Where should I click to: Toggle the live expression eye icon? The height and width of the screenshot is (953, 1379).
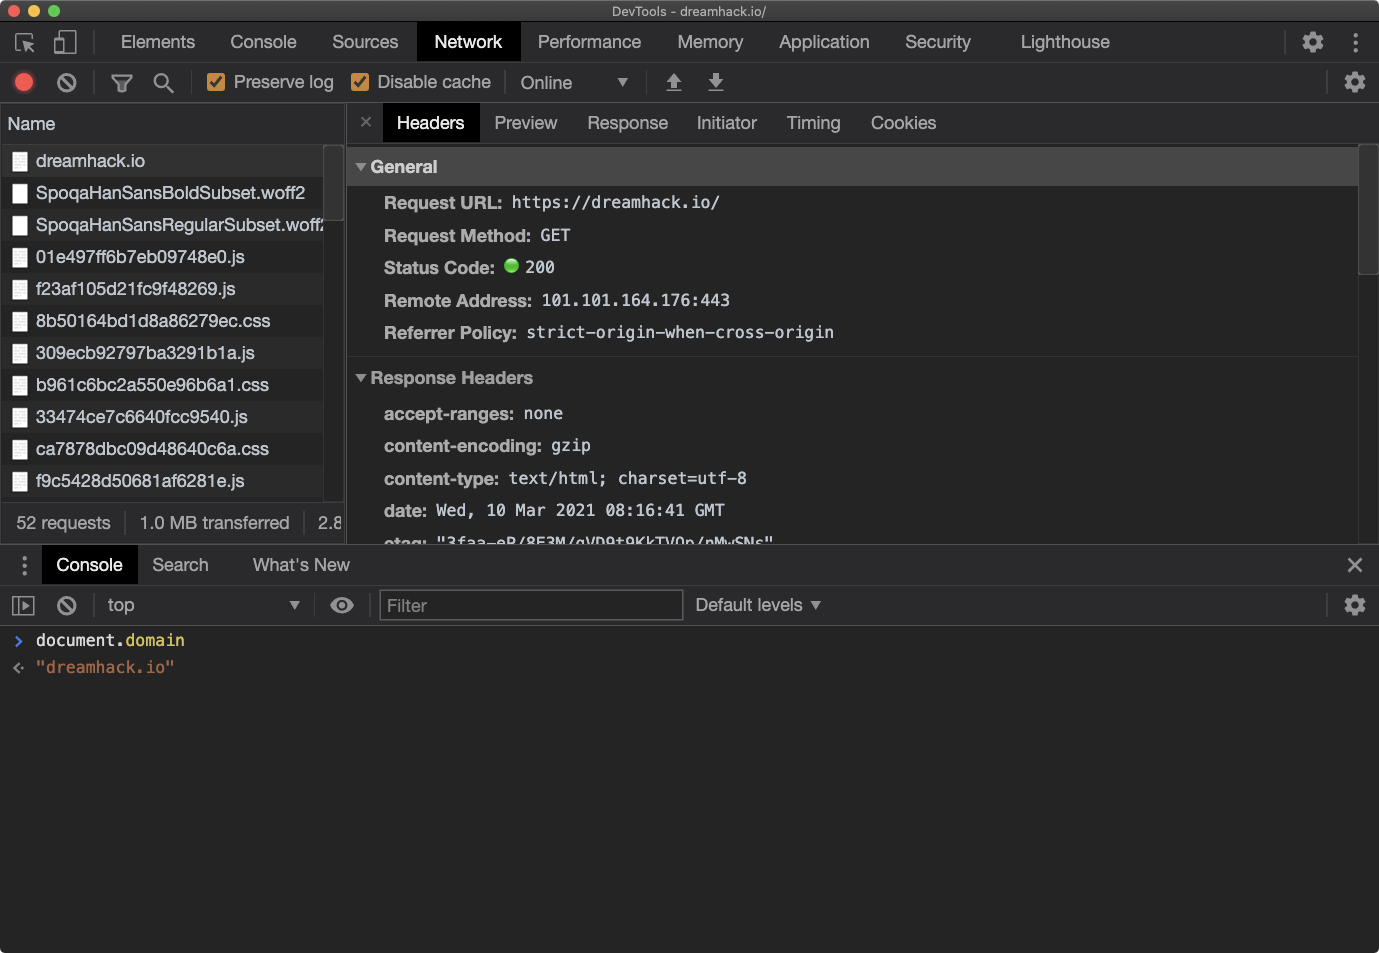tap(342, 605)
